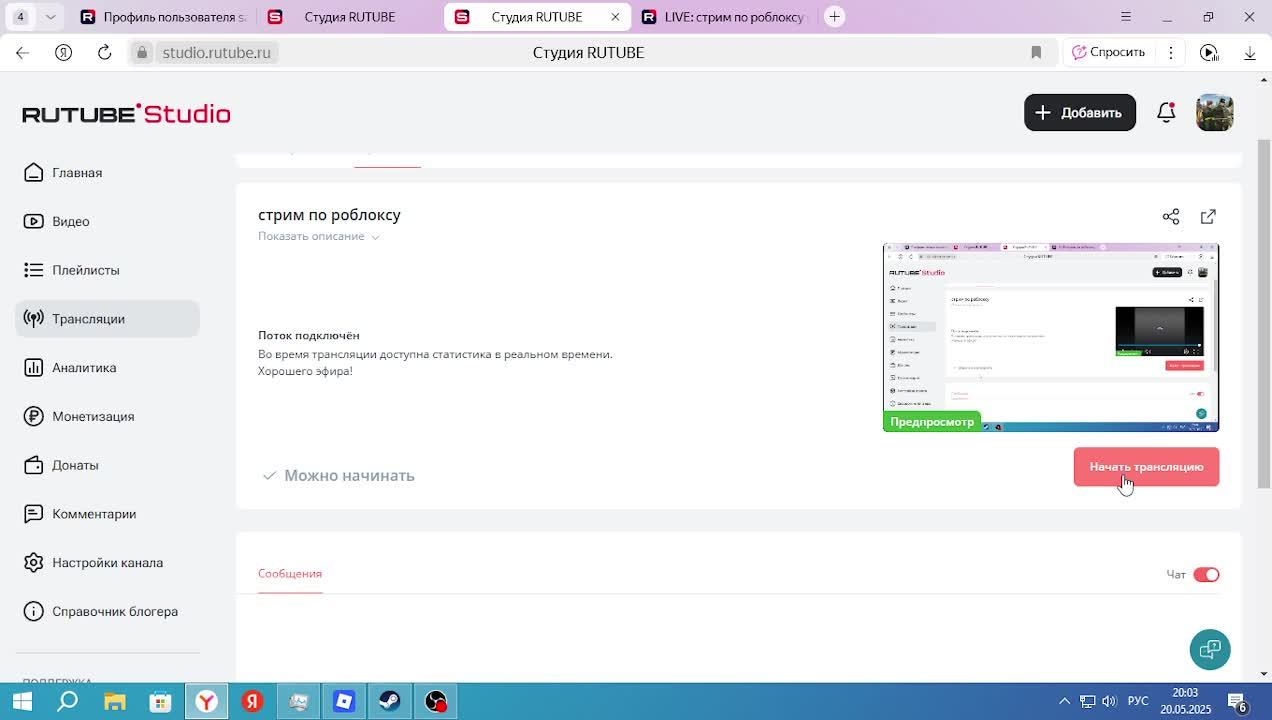Switch to first Студия RUTUBE tab
1272x720 pixels.
point(350,17)
